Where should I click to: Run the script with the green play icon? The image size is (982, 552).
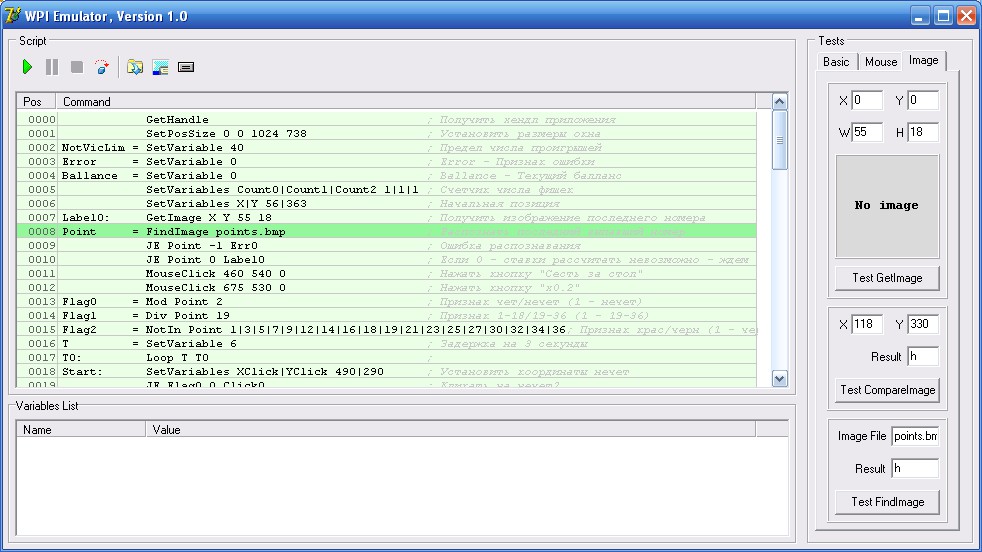tap(27, 67)
